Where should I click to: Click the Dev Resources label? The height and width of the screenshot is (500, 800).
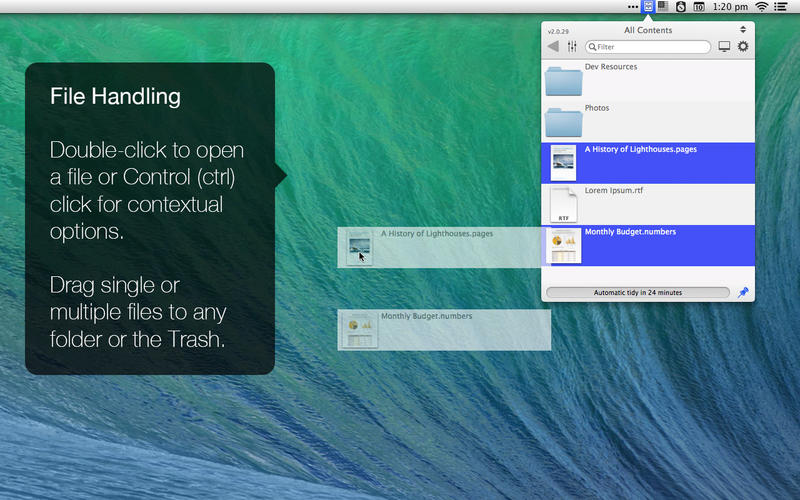point(611,66)
